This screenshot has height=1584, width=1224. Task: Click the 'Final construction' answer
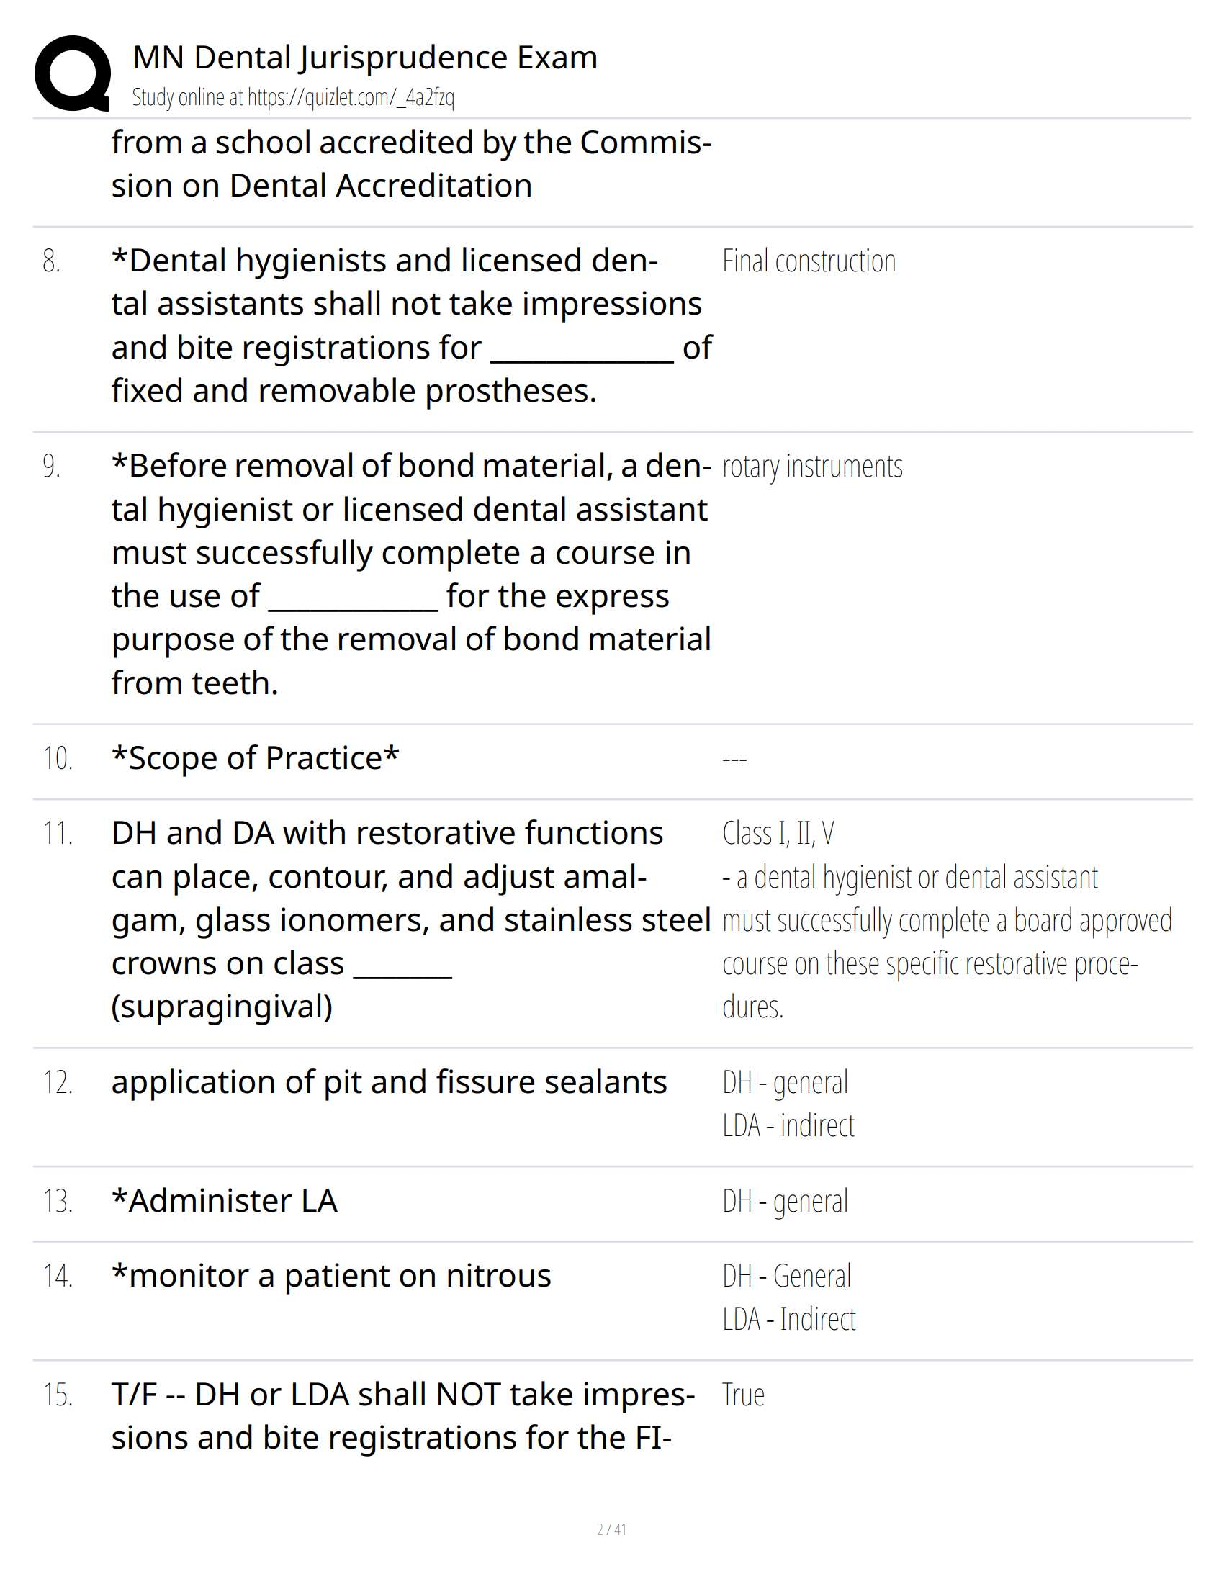[x=808, y=262]
